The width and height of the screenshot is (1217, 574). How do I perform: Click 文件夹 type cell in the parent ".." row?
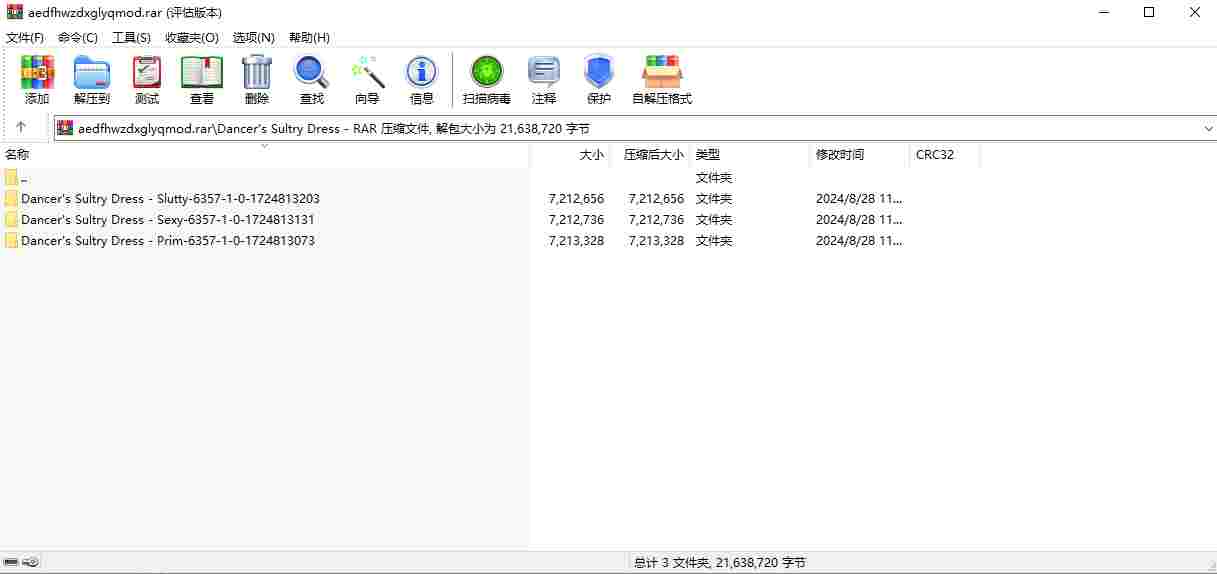point(714,177)
